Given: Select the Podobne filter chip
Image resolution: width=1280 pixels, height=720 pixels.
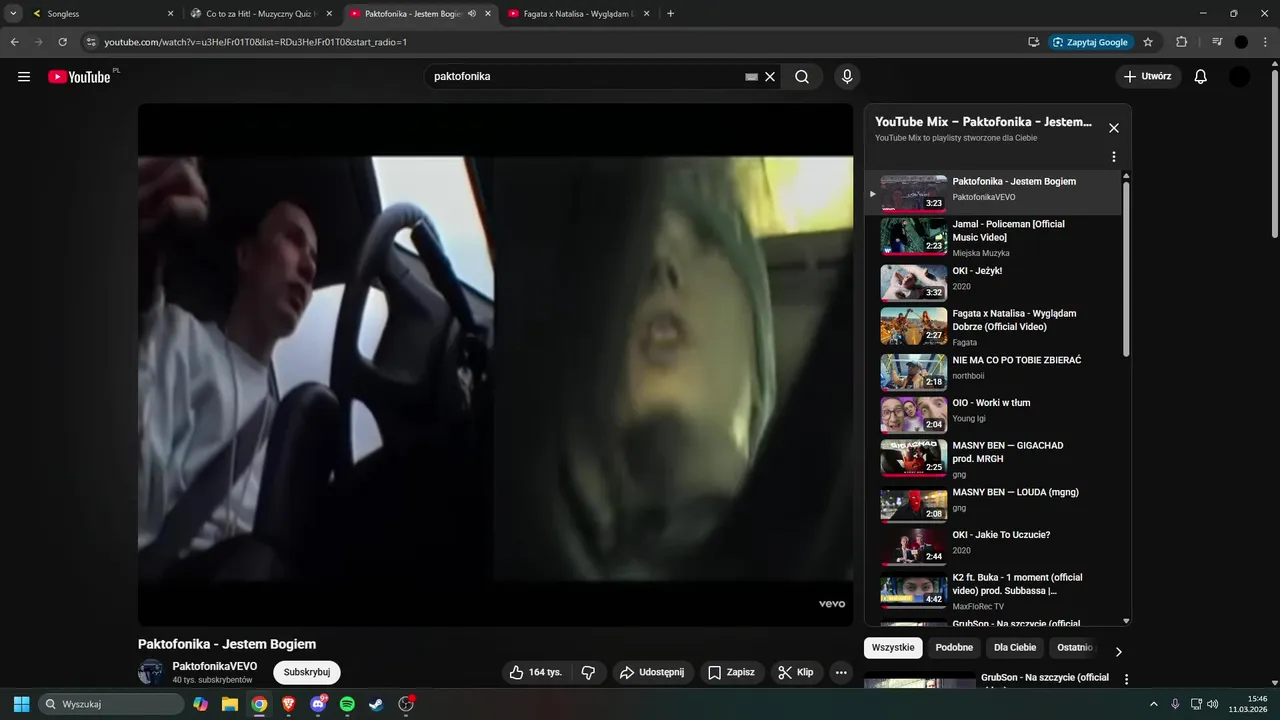Looking at the screenshot, I should (x=954, y=648).
